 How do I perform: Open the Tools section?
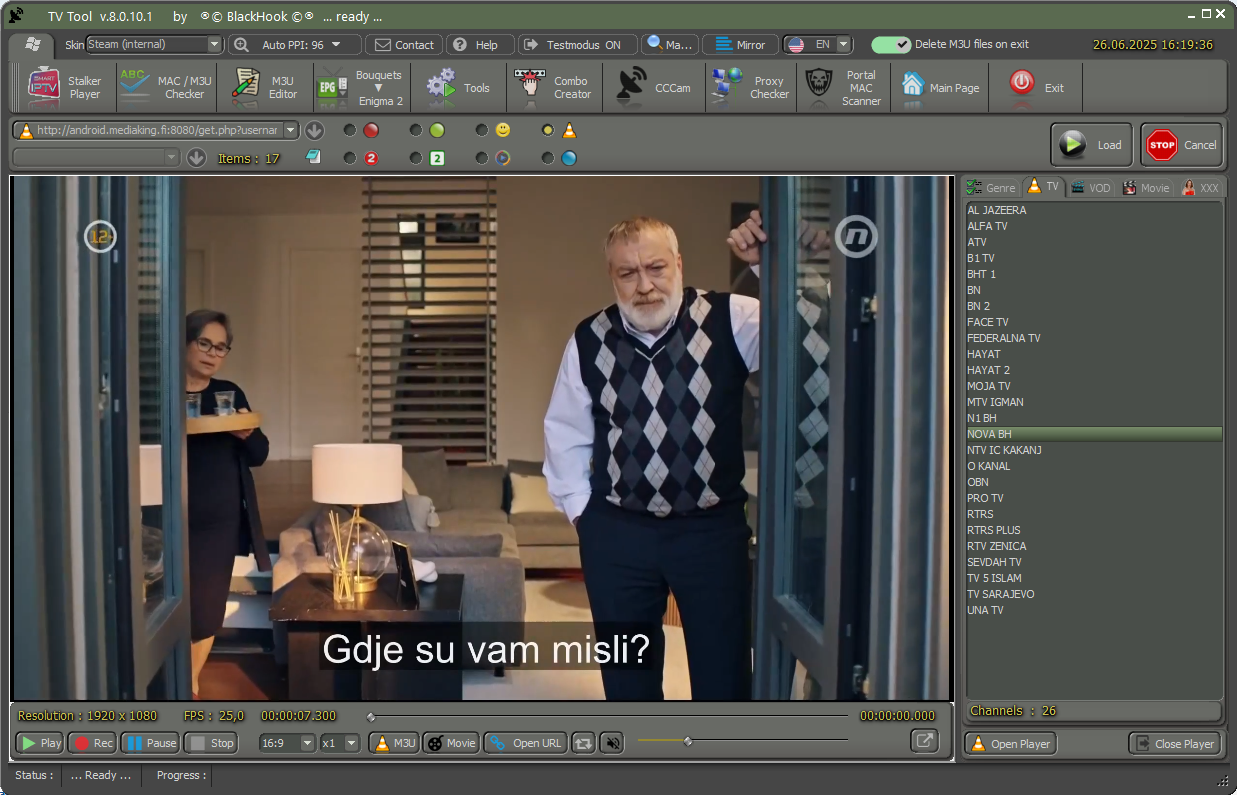tap(459, 87)
